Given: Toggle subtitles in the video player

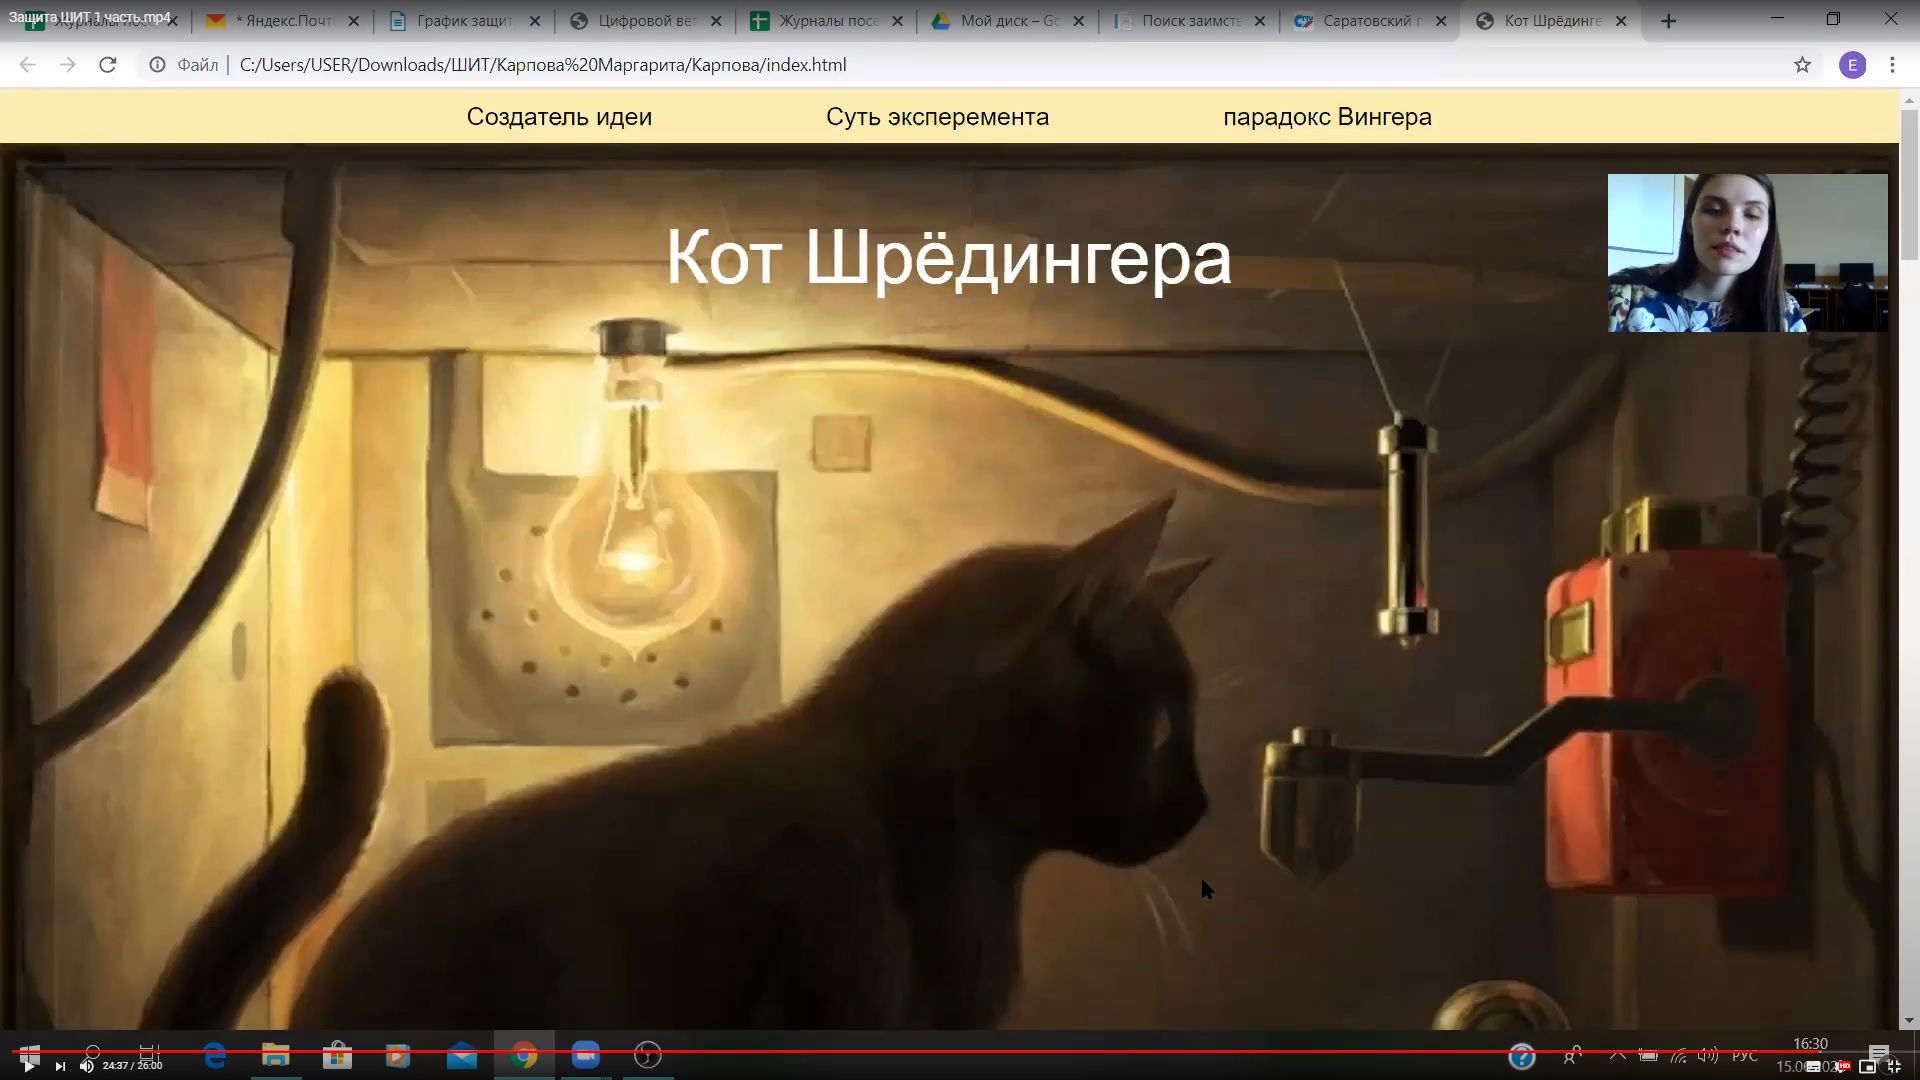Looking at the screenshot, I should coord(1813,1066).
